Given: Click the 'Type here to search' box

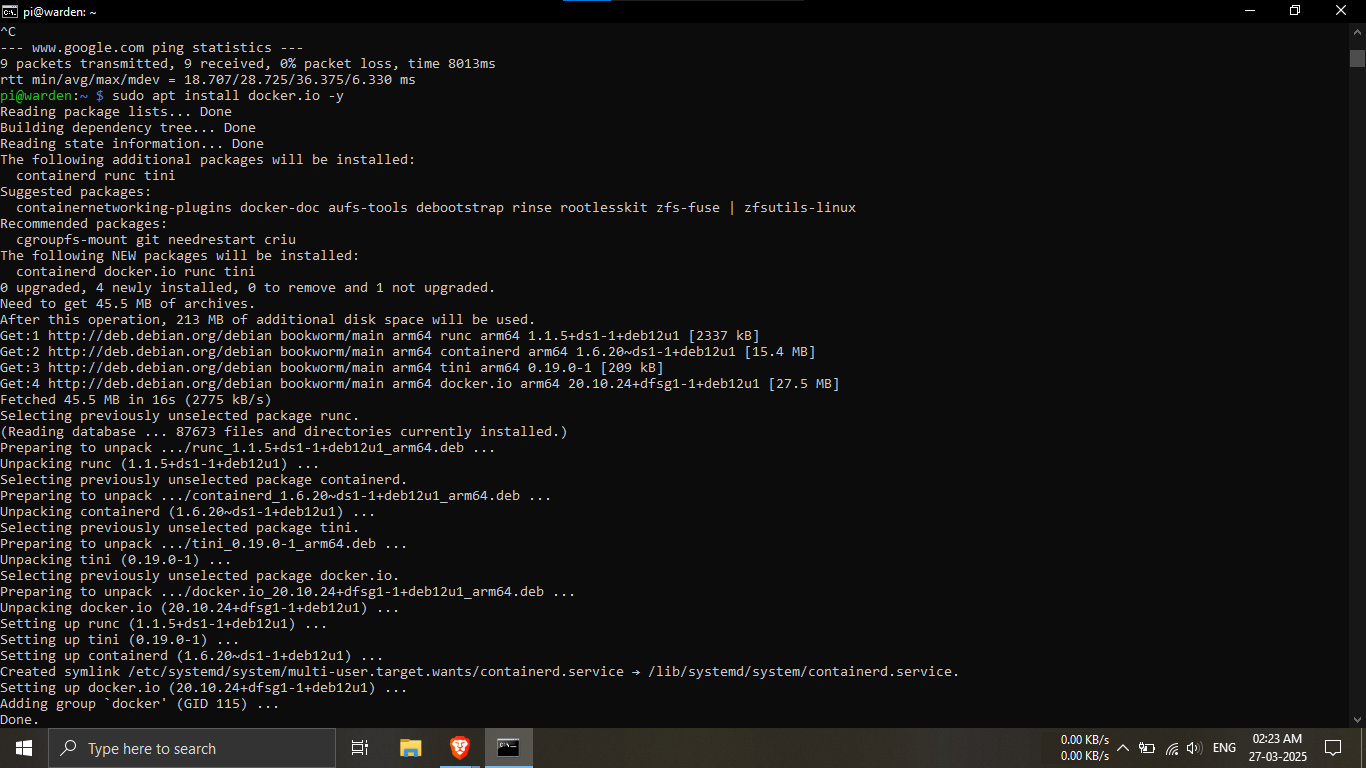Looking at the screenshot, I should pyautogui.click(x=190, y=748).
